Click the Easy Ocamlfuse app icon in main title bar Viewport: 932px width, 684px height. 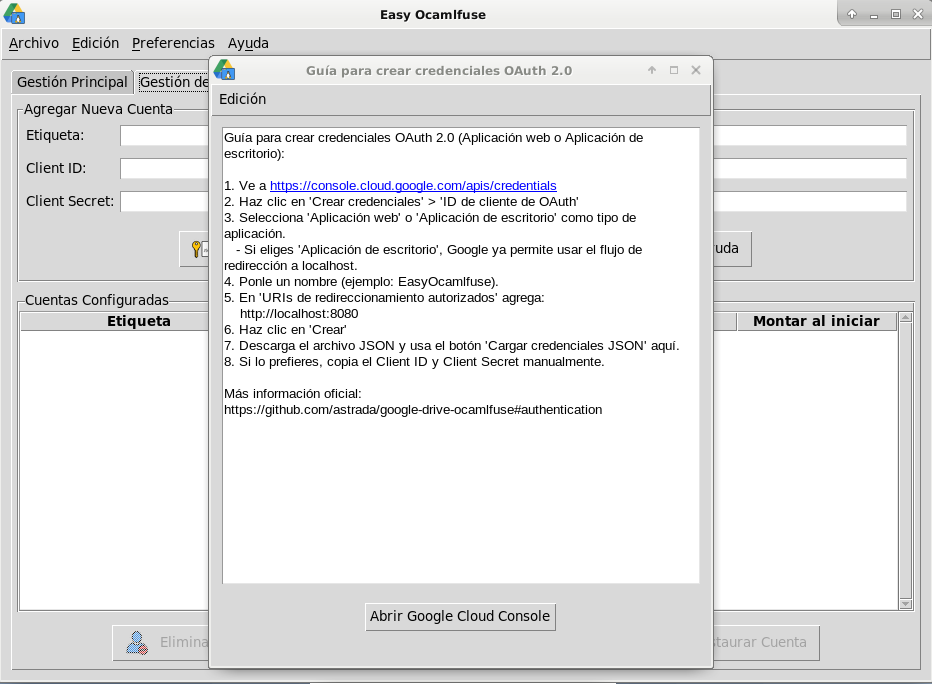[x=14, y=14]
